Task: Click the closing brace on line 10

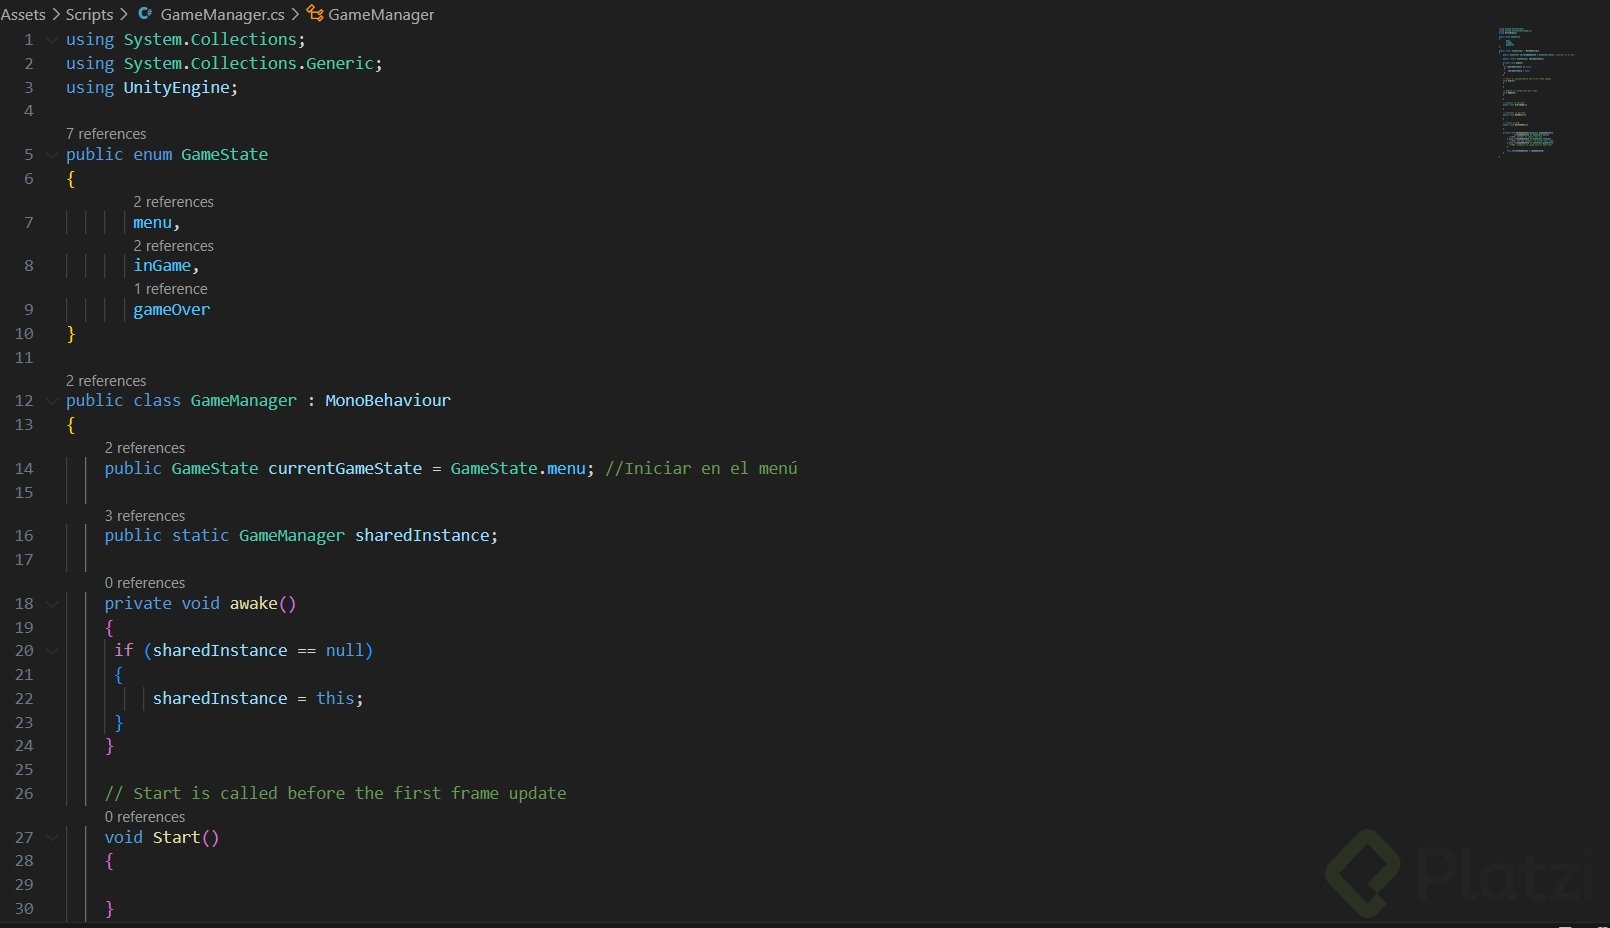Action: (x=71, y=334)
